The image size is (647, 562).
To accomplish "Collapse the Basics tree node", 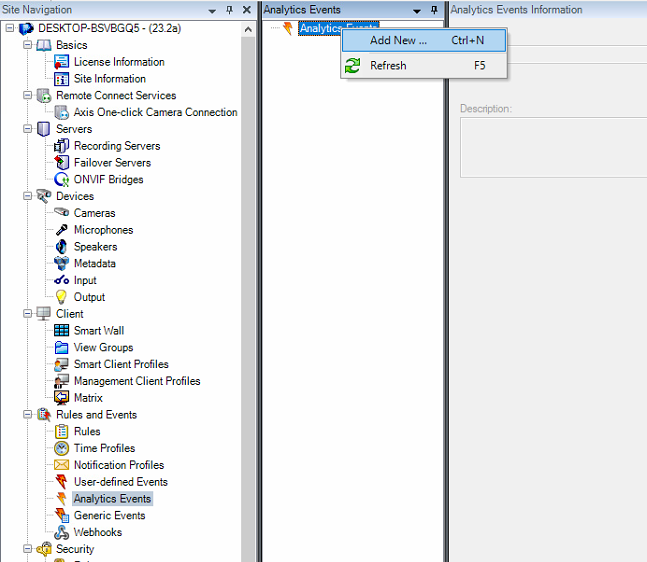I will [27, 45].
